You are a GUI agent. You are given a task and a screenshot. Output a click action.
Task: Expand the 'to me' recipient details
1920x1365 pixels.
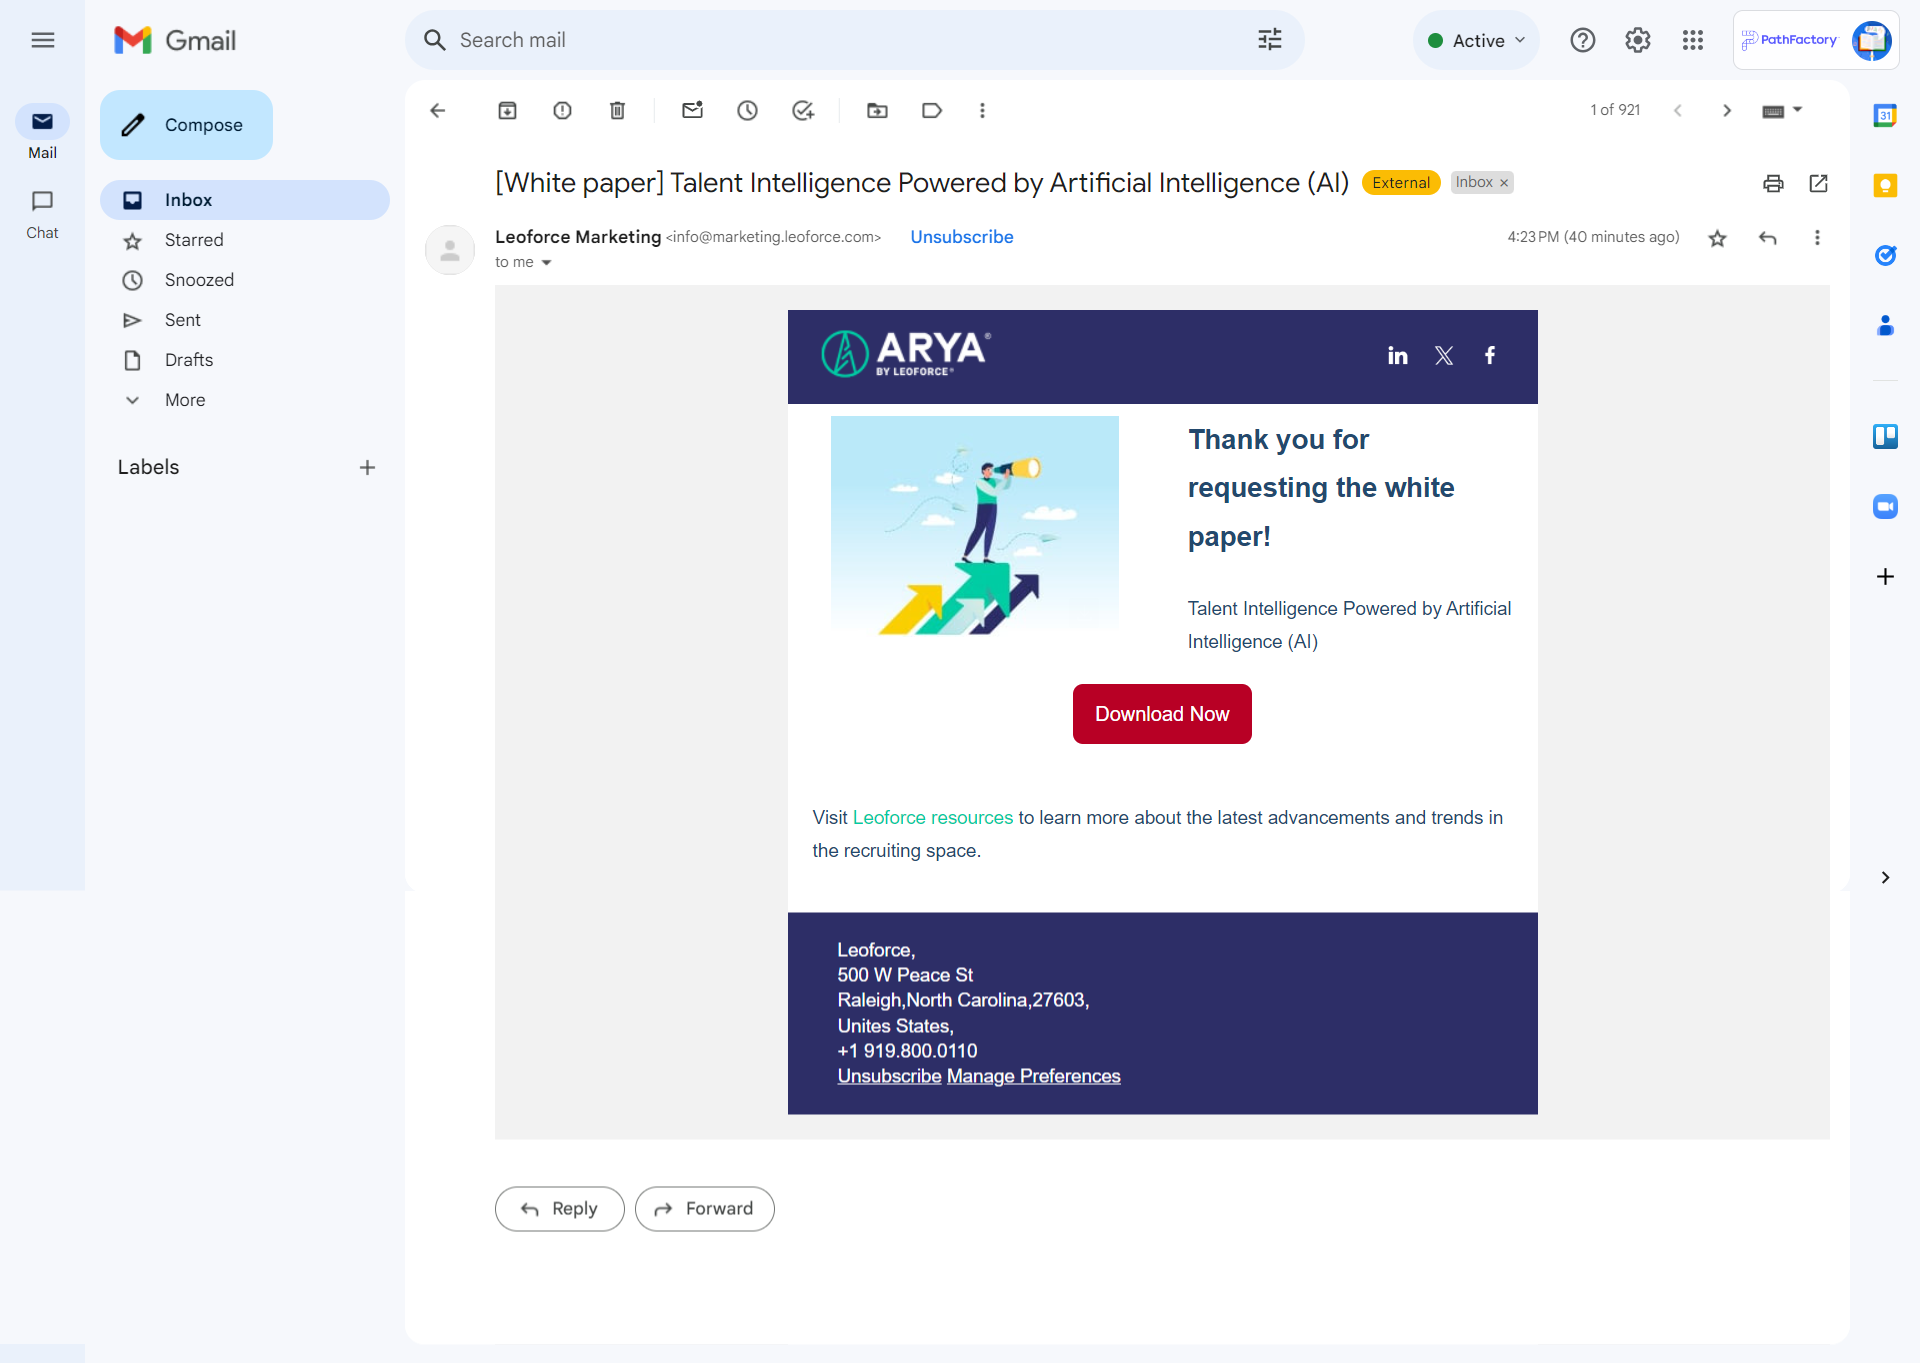pyautogui.click(x=546, y=263)
